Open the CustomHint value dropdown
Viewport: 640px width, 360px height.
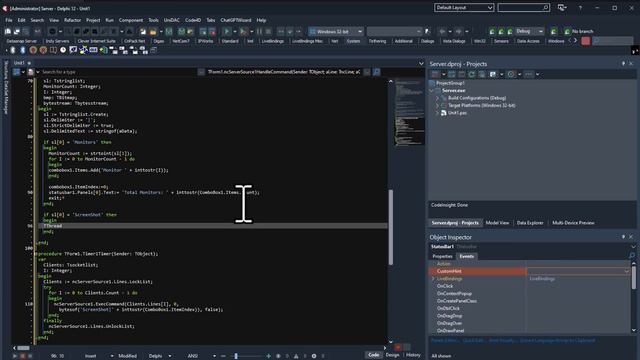point(626,271)
